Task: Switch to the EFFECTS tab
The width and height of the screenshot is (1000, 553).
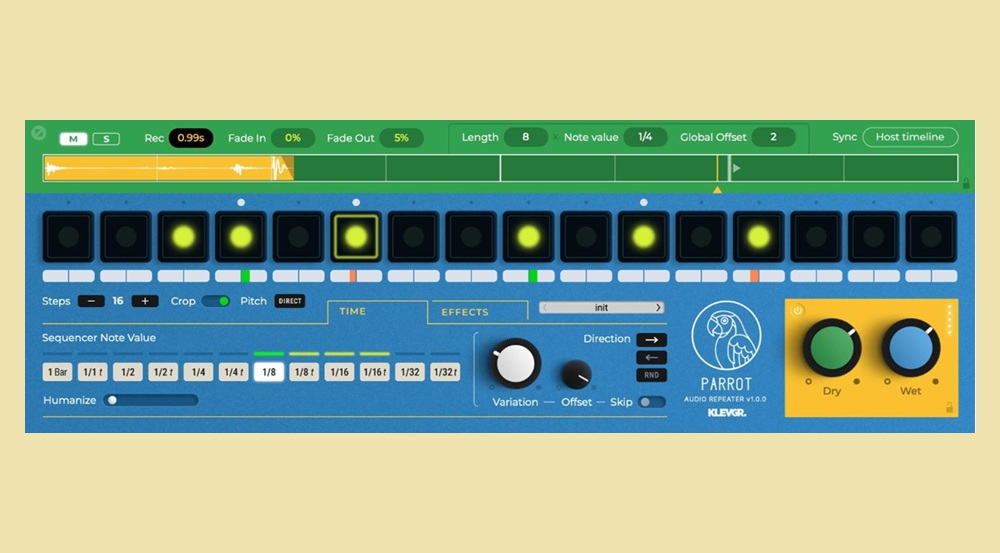Action: click(x=465, y=312)
